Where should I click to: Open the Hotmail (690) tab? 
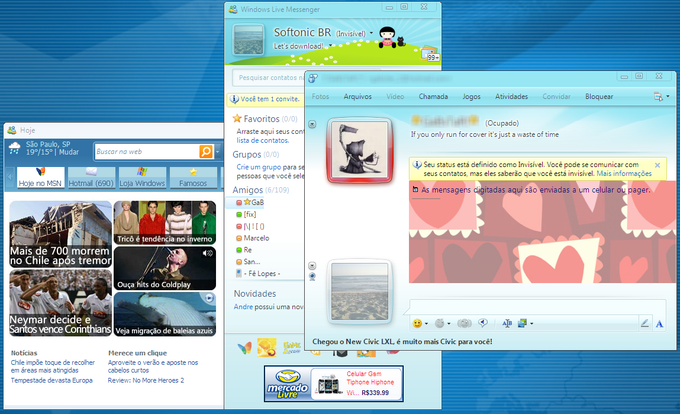91,177
